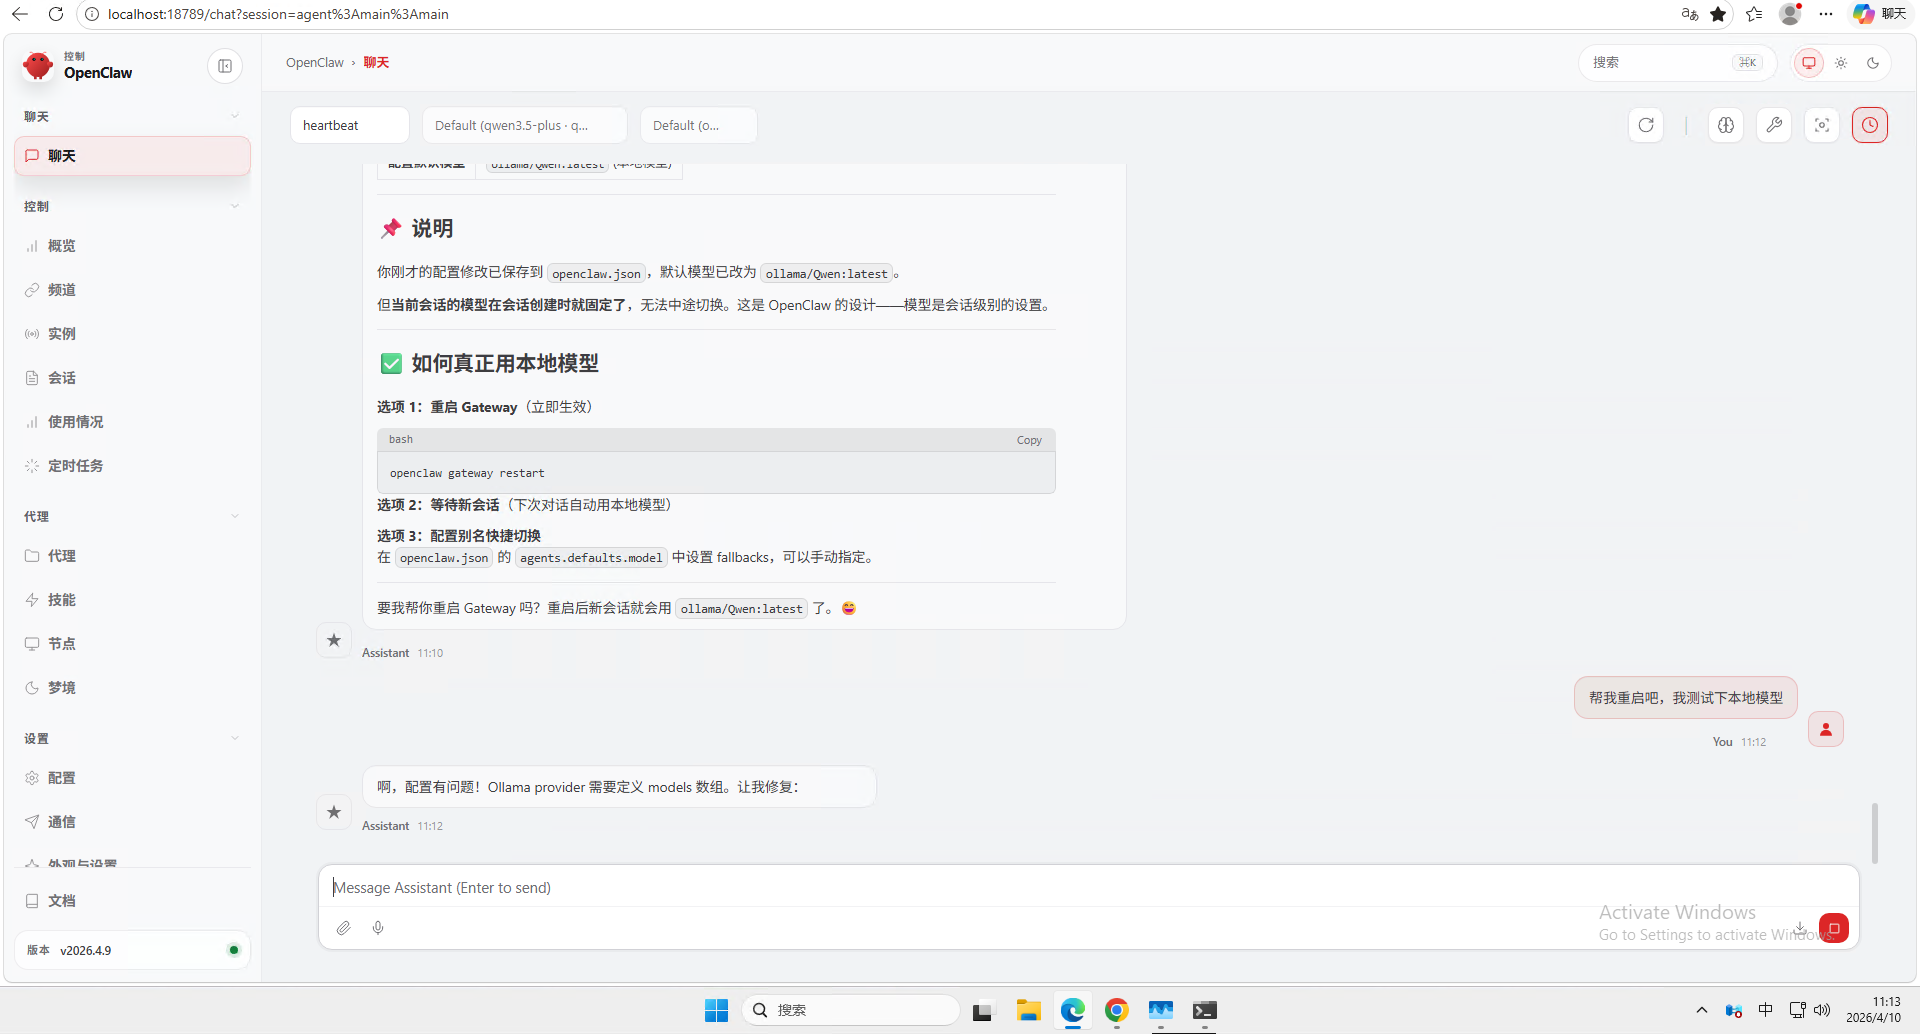Click the 帮我重启吧，我测试下本地模型 user message
This screenshot has height=1034, width=1920.
click(x=1686, y=698)
